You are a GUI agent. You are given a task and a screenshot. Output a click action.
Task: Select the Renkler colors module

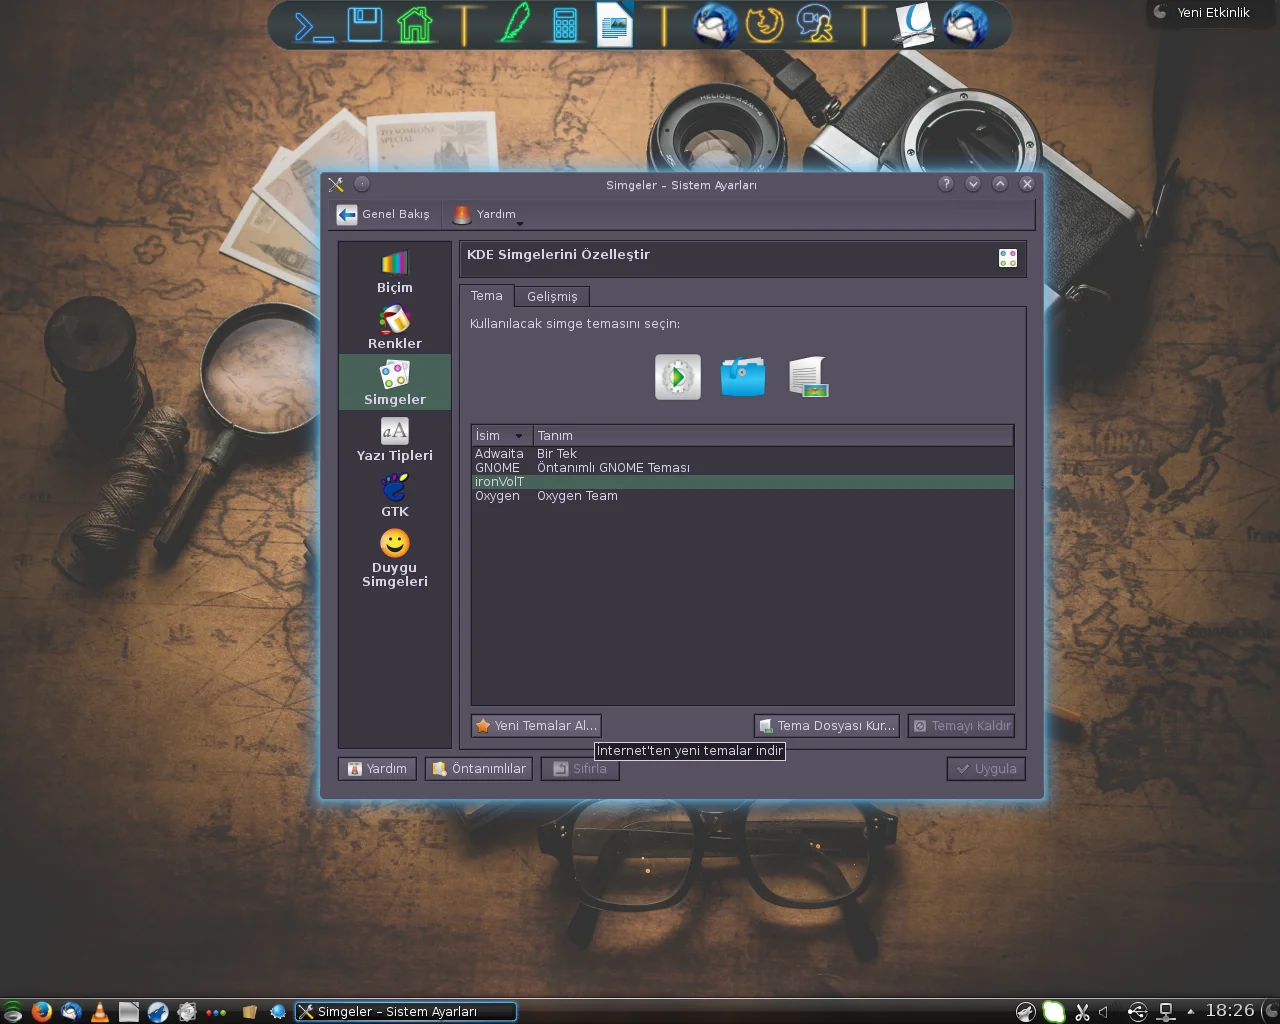tap(394, 328)
